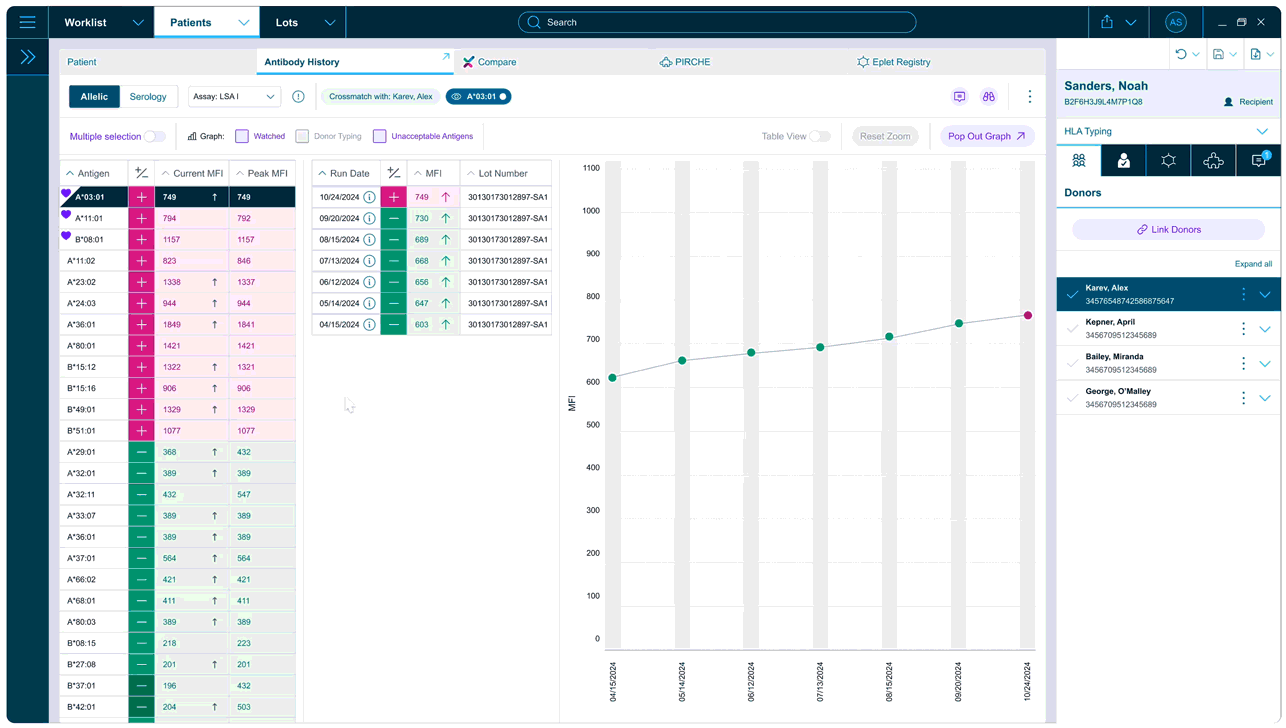Check the Unacceptable Antigens checkbox

pos(379,136)
